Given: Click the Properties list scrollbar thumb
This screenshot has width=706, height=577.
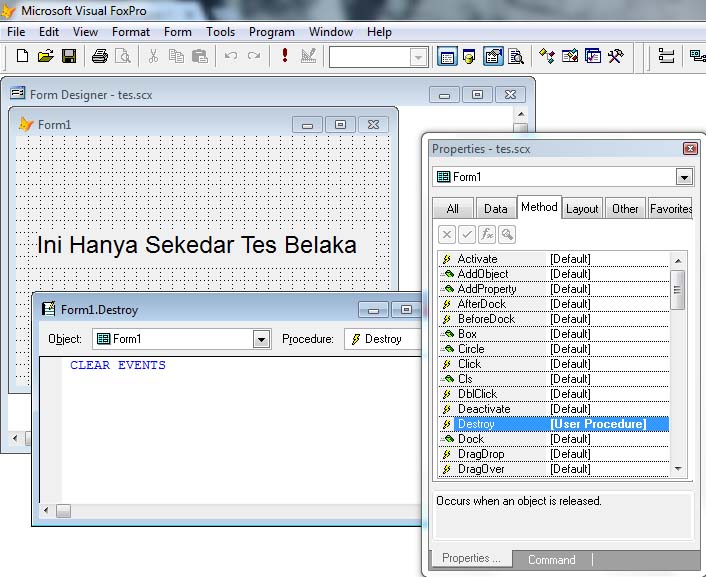Looking at the screenshot, I should pyautogui.click(x=678, y=290).
